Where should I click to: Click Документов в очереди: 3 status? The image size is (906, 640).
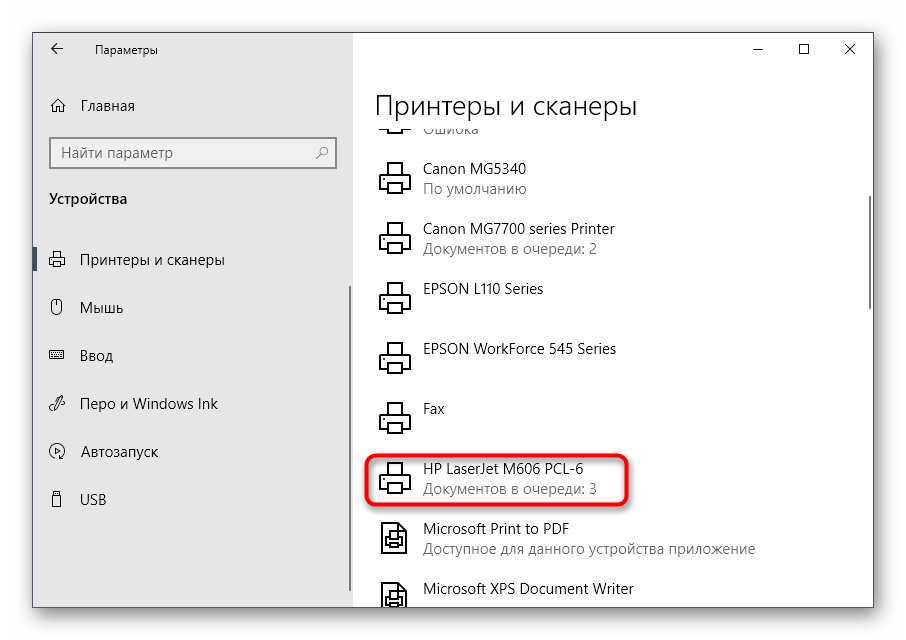click(510, 489)
